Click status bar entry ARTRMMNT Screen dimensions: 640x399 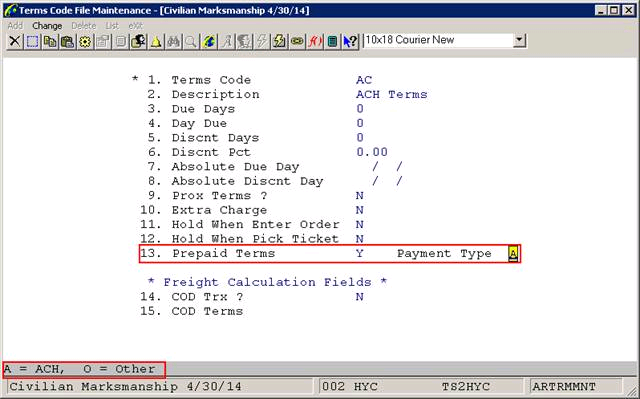tap(564, 386)
